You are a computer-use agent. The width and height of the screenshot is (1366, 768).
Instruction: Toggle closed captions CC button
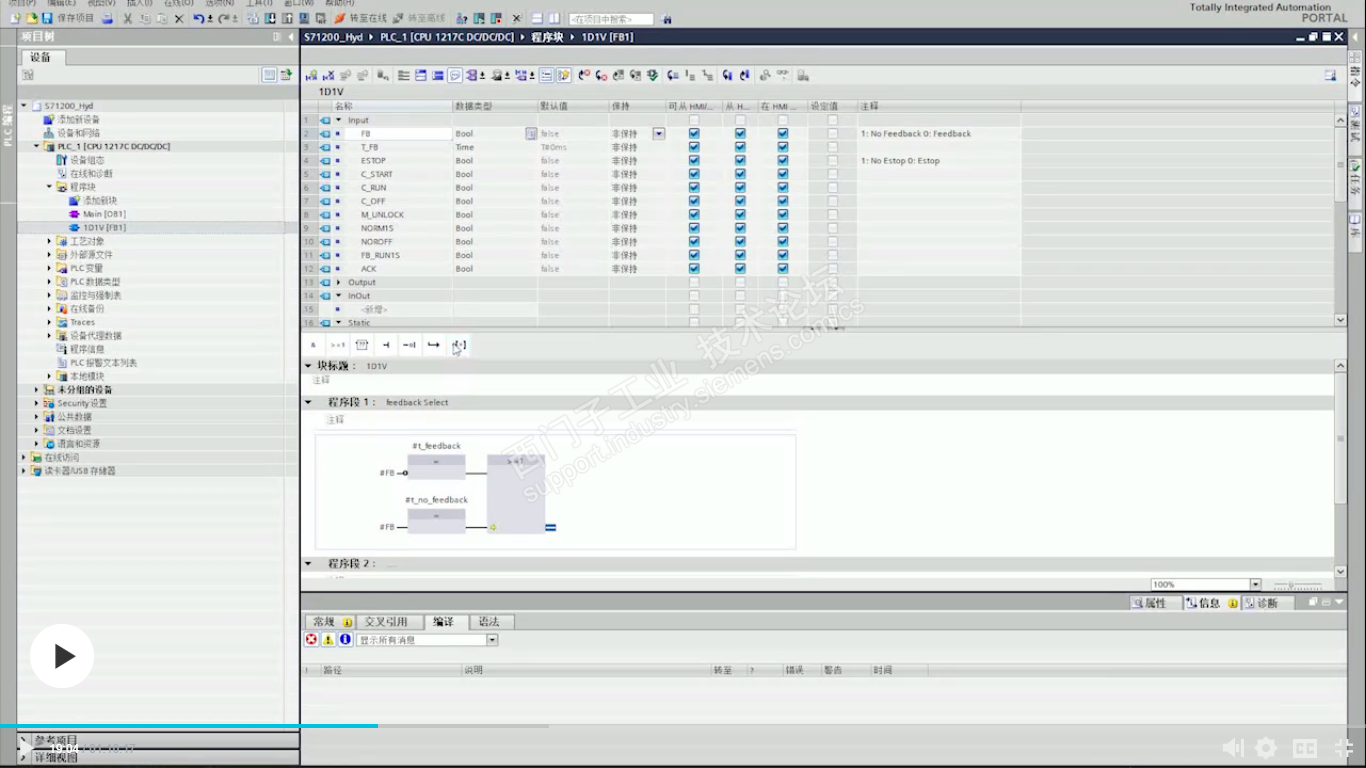1305,748
